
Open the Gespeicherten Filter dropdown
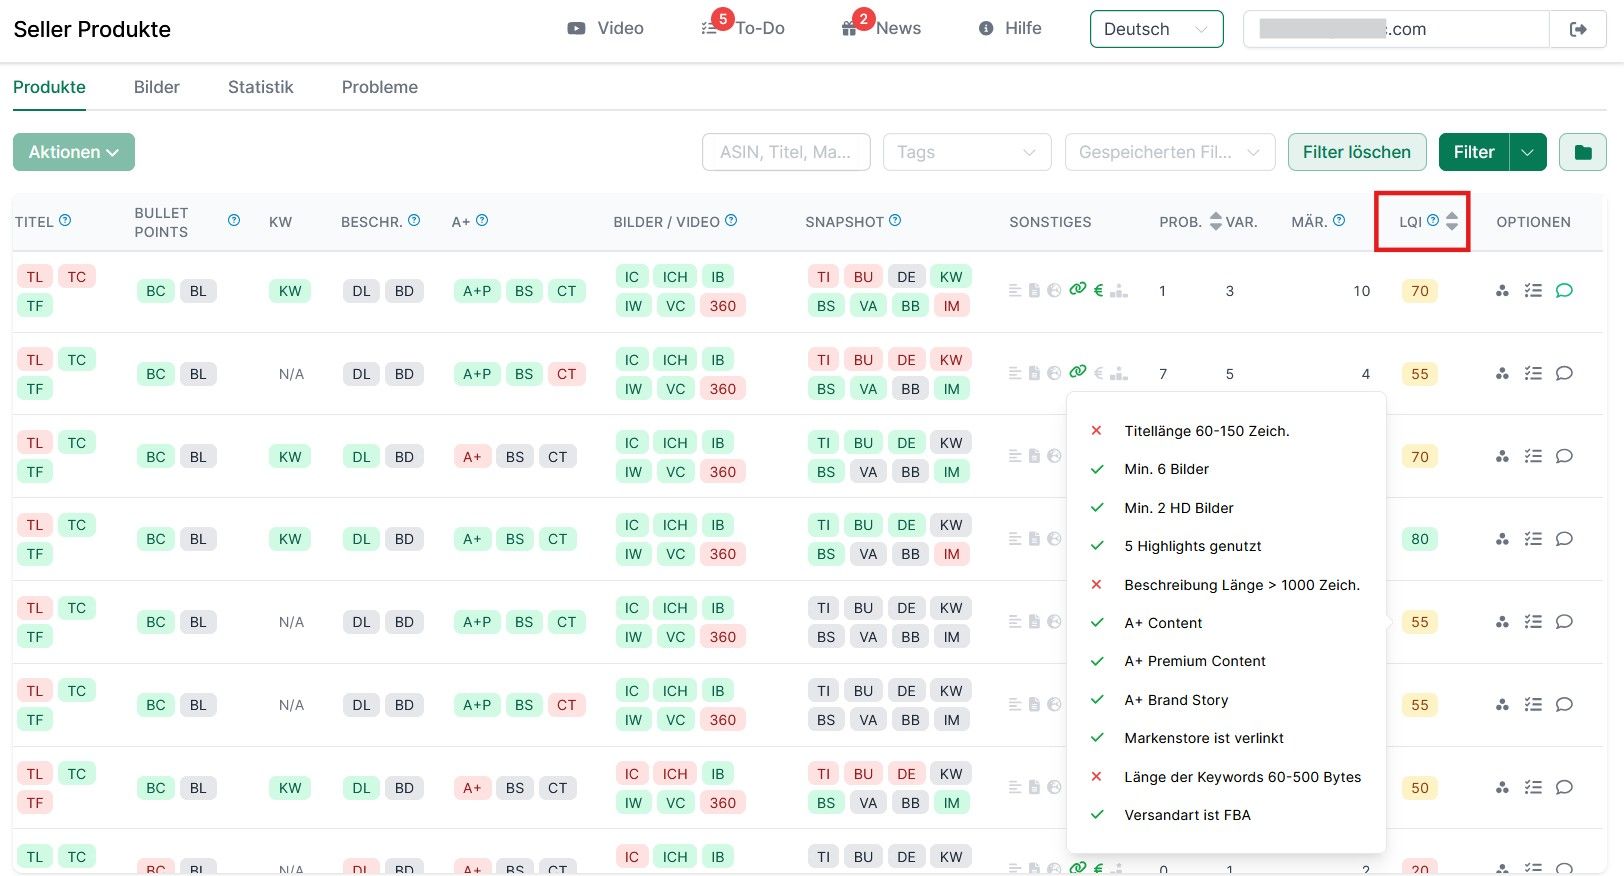(1170, 152)
